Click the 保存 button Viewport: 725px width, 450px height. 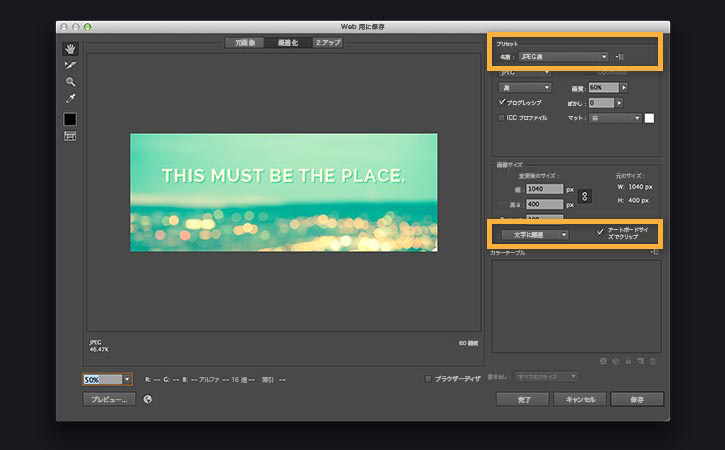click(637, 399)
